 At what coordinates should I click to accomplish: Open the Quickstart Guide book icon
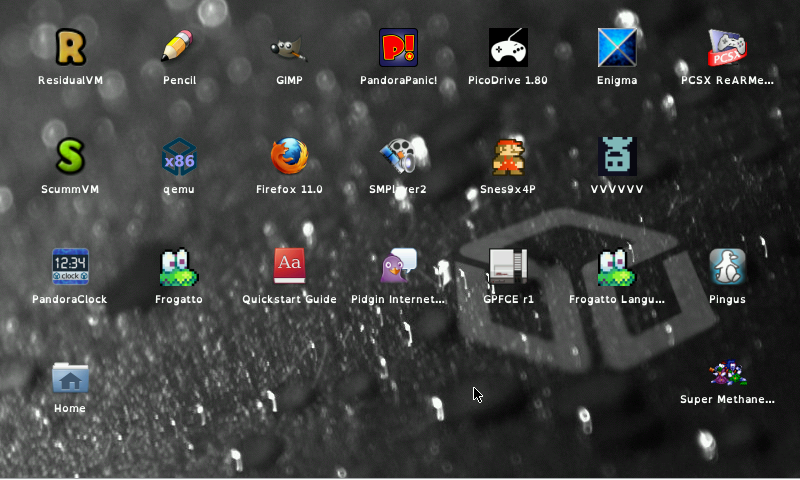point(289,267)
